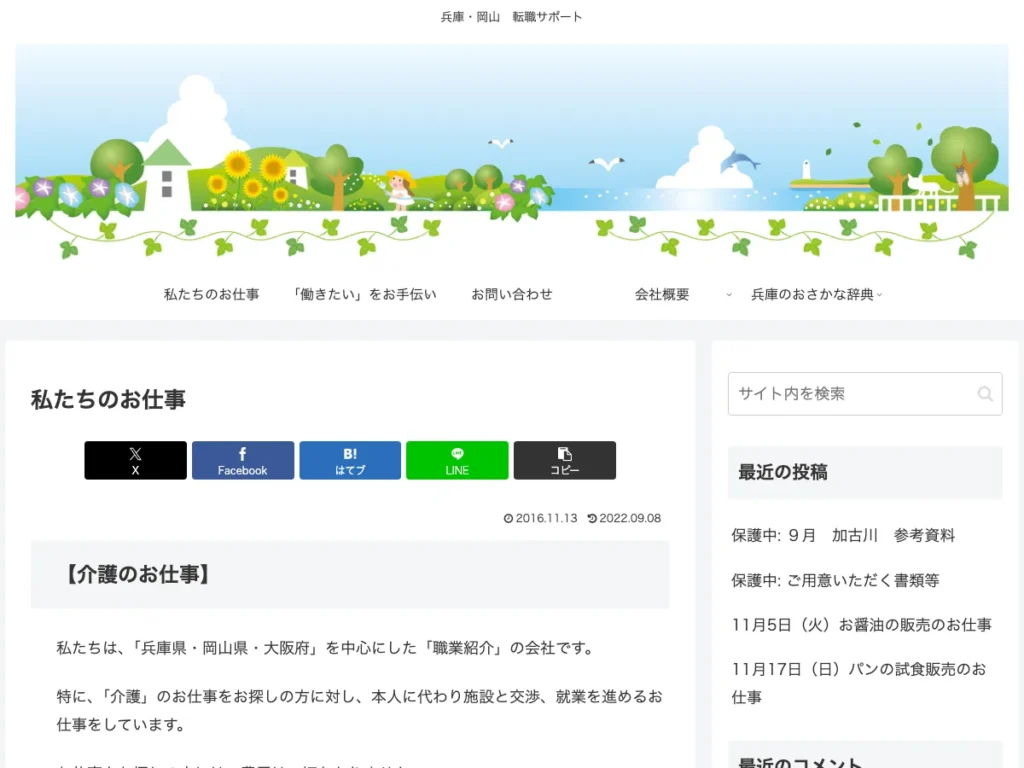Open 兵庫のおさかな辞典 menu
Screen dimensions: 1024x768
point(812,295)
